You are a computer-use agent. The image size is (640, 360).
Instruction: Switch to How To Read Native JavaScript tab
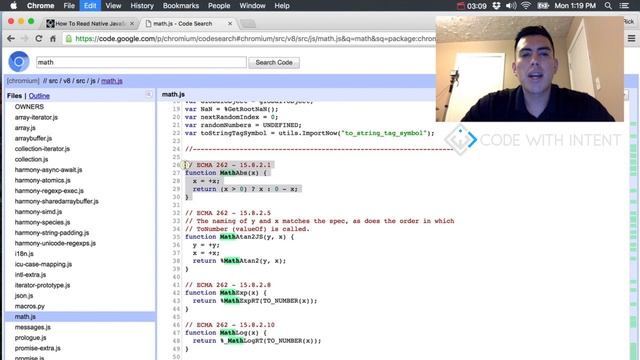90,24
